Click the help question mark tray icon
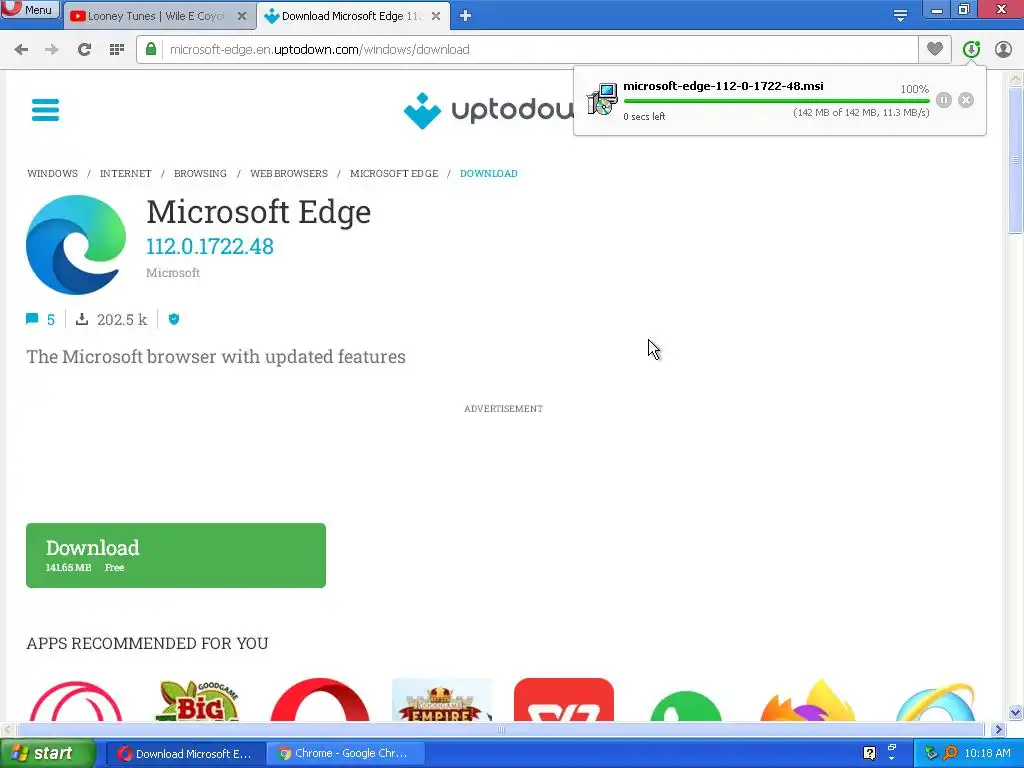The image size is (1024, 768). pyautogui.click(x=869, y=753)
